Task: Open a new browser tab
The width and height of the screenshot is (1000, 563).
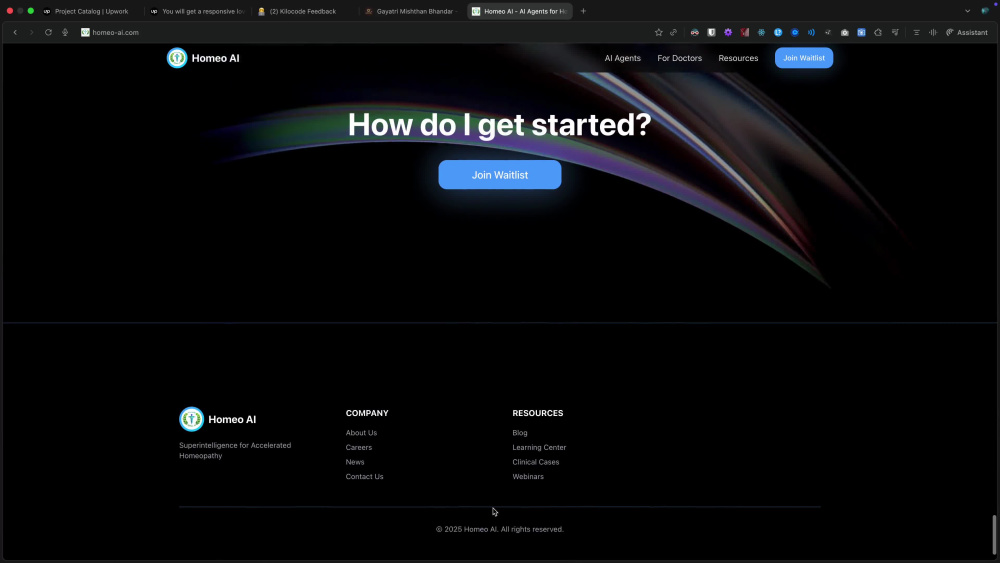Action: [x=583, y=11]
